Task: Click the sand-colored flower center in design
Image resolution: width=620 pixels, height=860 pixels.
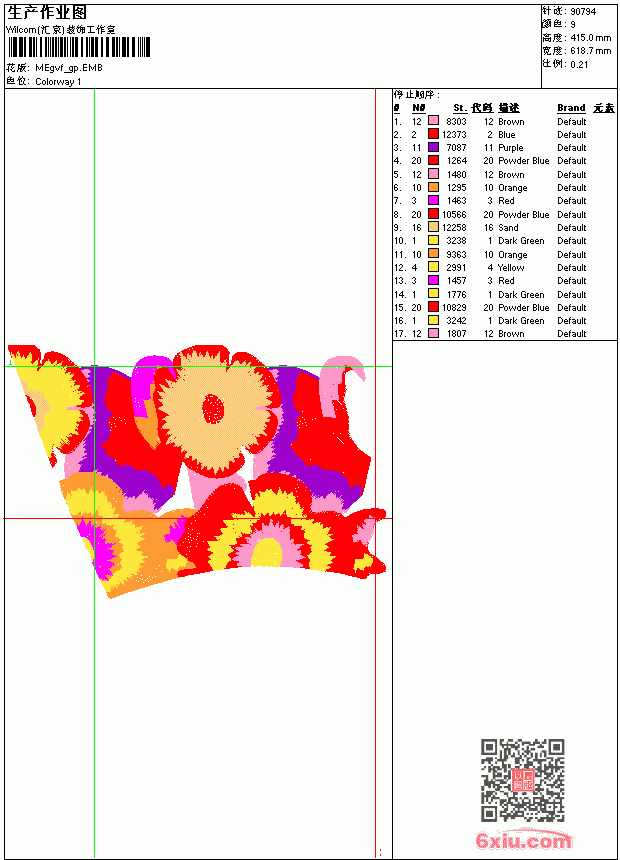Action: [213, 410]
